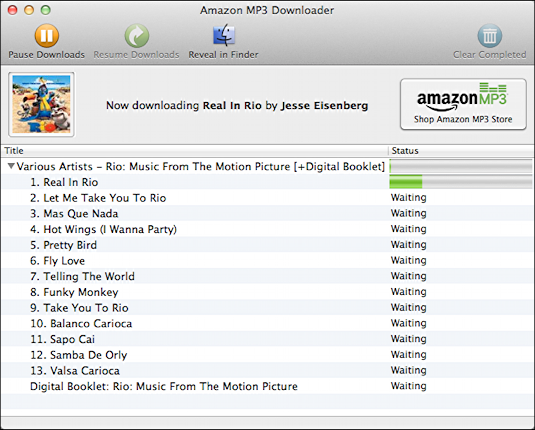The height and width of the screenshot is (430, 535).
Task: Select track 1 Real In Rio
Action: pos(268,182)
